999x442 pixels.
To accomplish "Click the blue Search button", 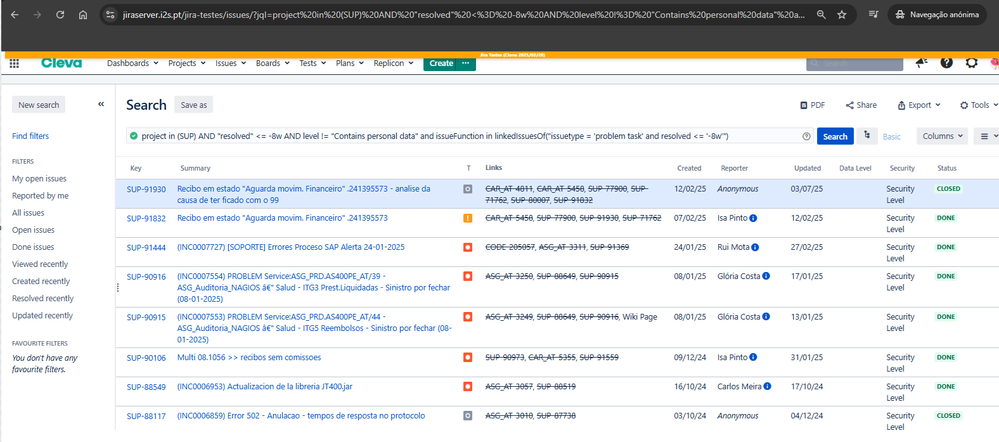I will pyautogui.click(x=835, y=136).
